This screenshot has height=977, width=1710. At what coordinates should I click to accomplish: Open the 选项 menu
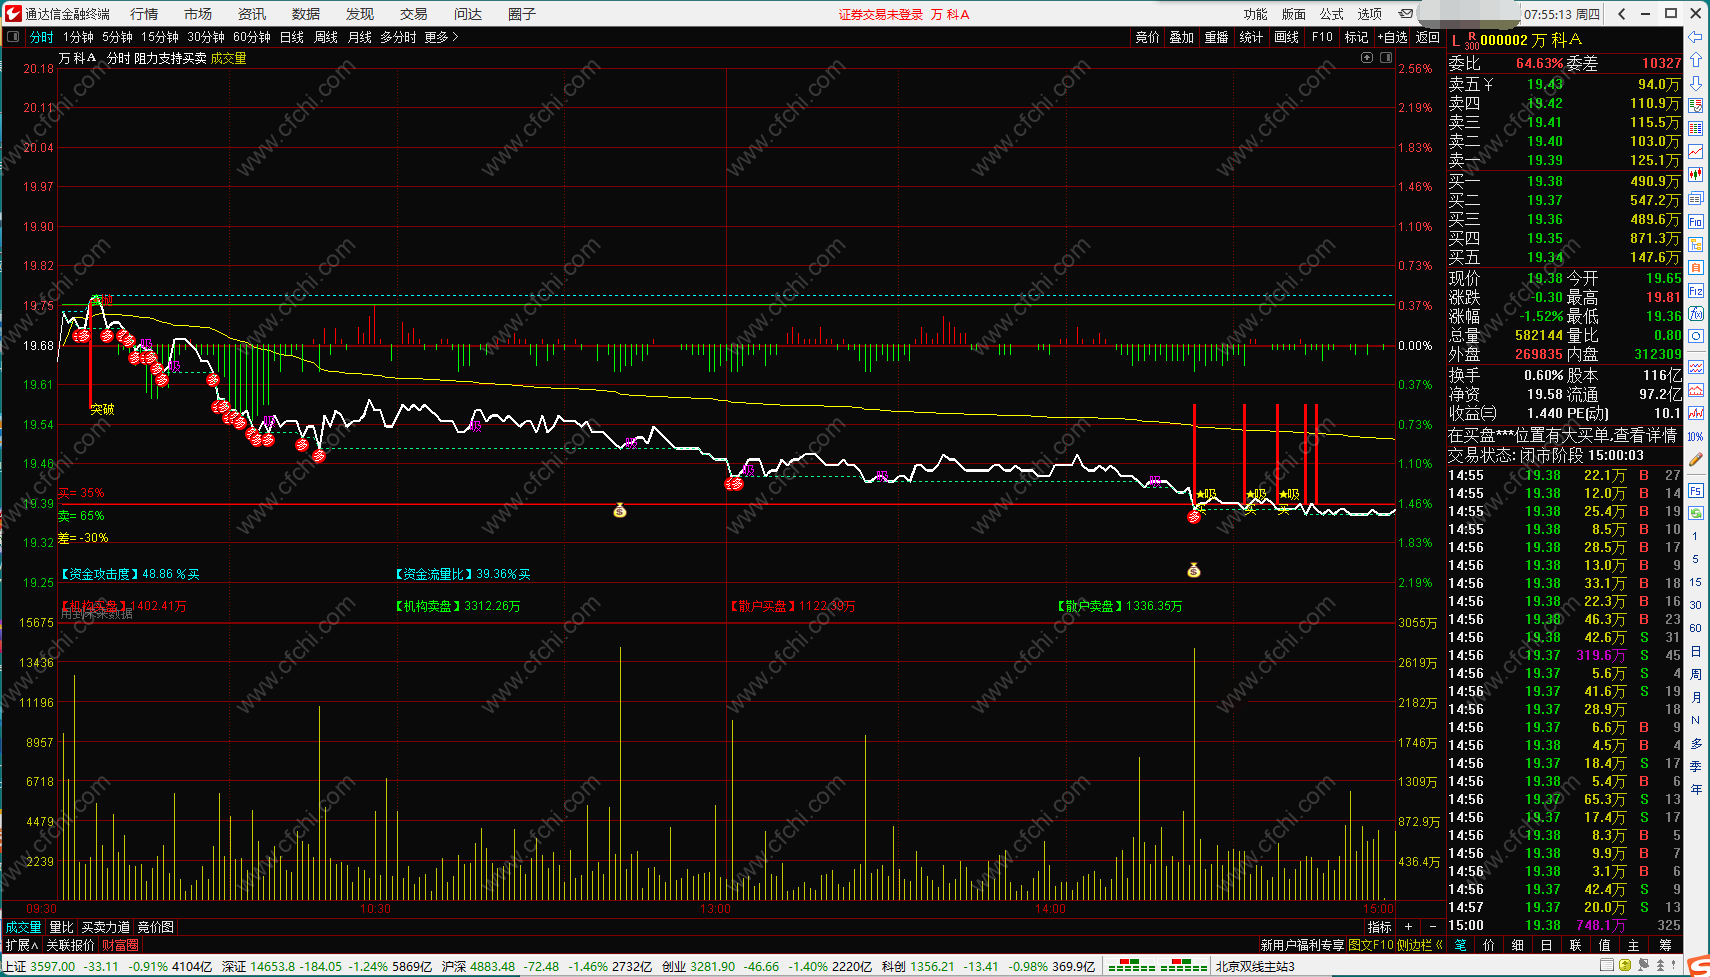coord(1370,14)
